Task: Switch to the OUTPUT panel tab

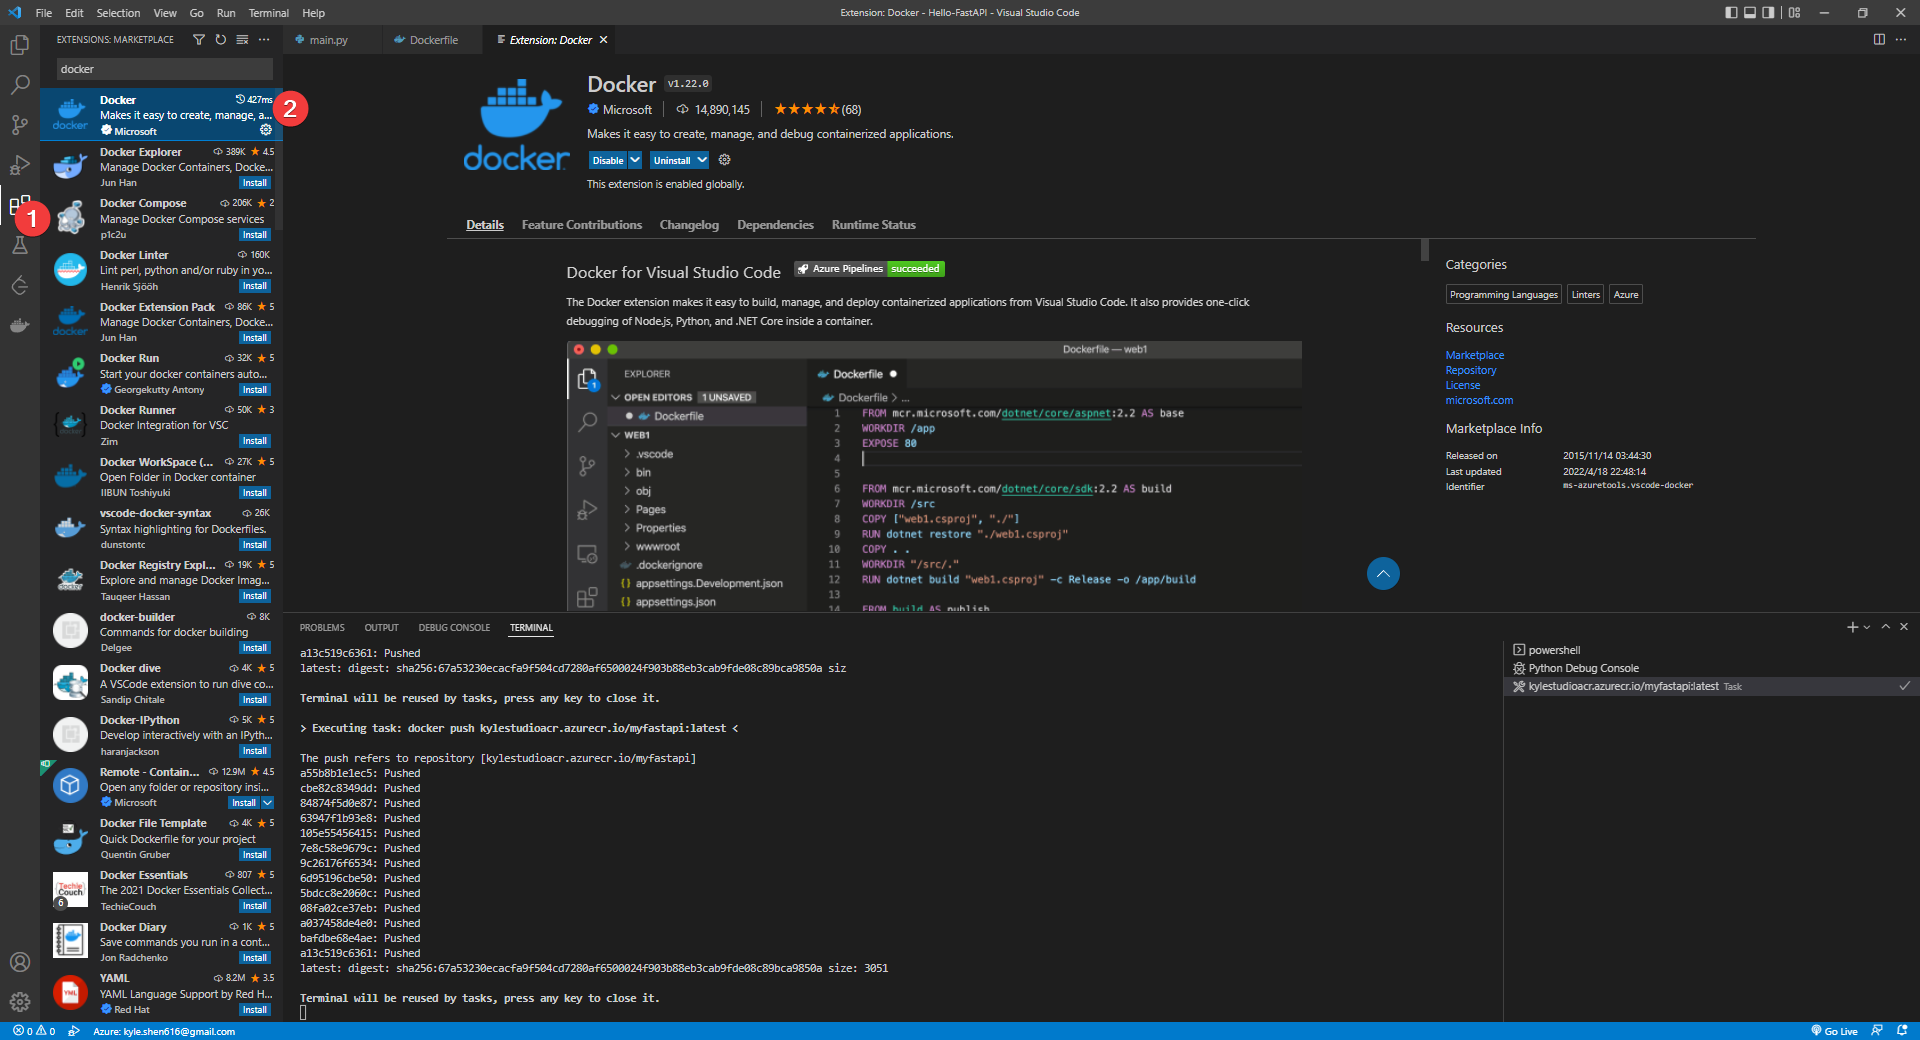Action: (381, 628)
